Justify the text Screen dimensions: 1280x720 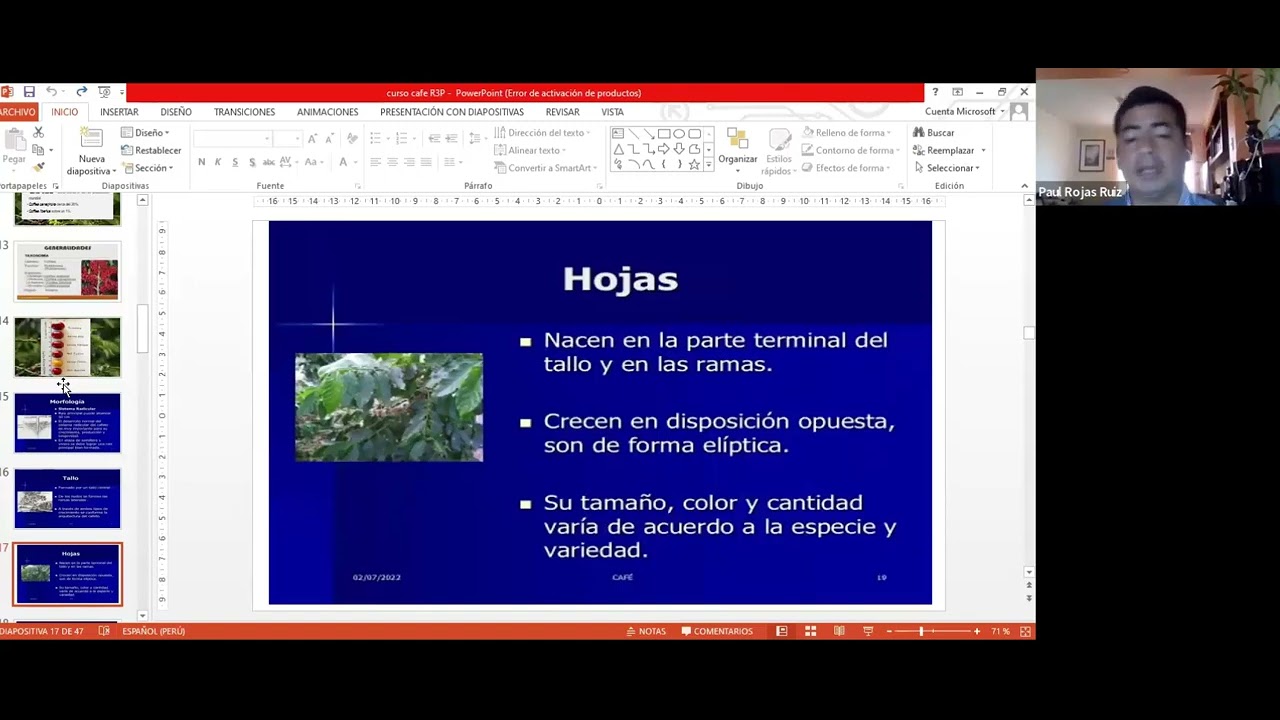(426, 162)
